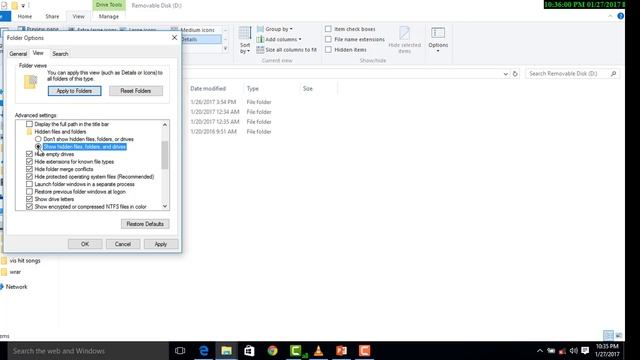Open Chrome from taskbar

272,351
